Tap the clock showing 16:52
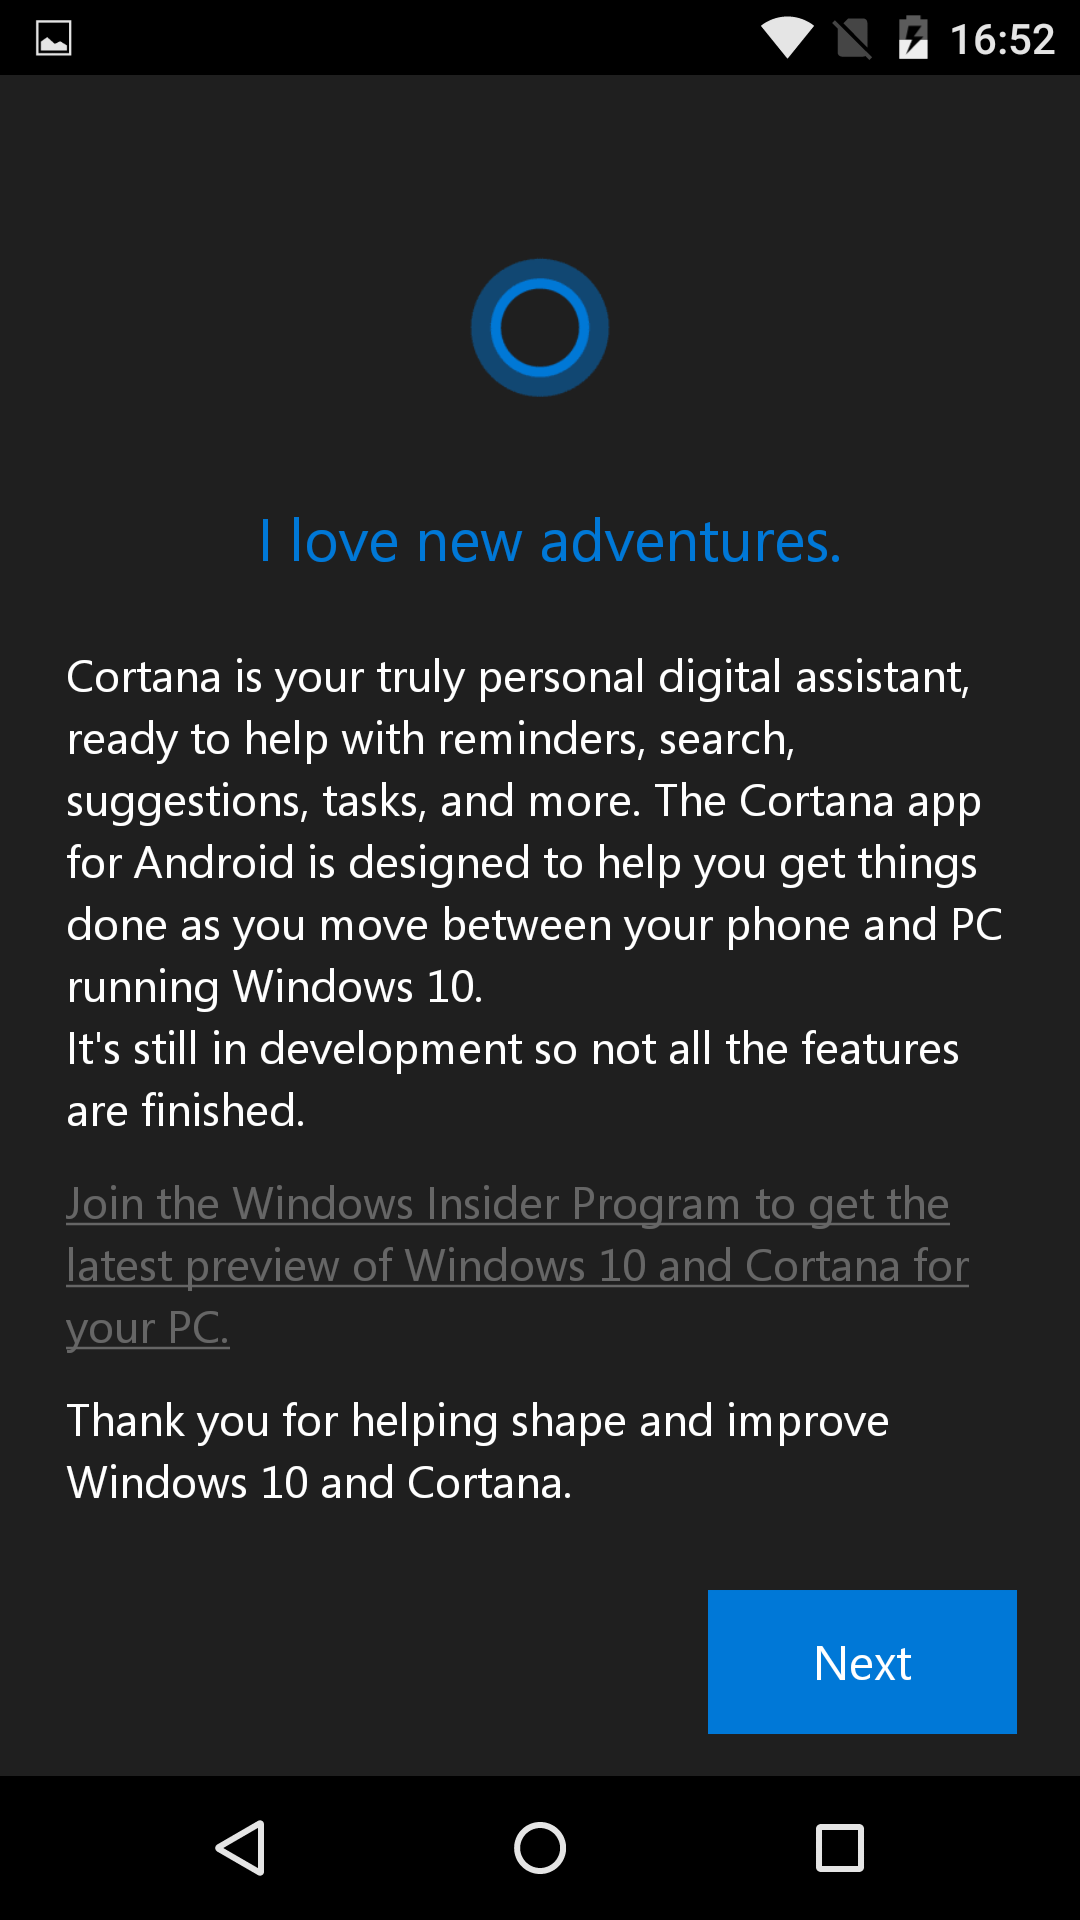1080x1920 pixels. 1005,37
